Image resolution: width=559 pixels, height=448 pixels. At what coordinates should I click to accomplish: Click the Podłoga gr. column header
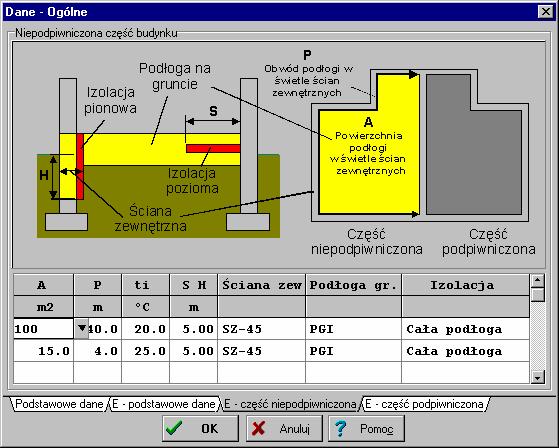pos(353,284)
